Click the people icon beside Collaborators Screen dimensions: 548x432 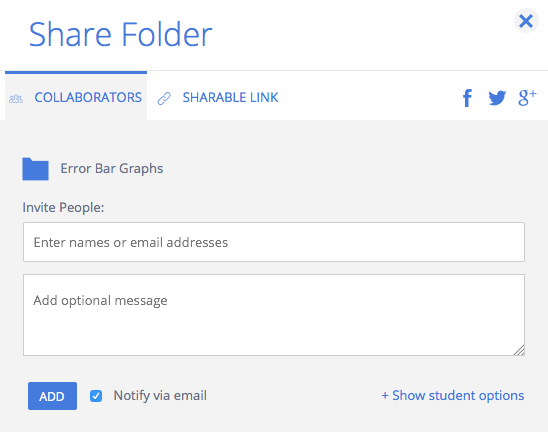click(x=16, y=99)
